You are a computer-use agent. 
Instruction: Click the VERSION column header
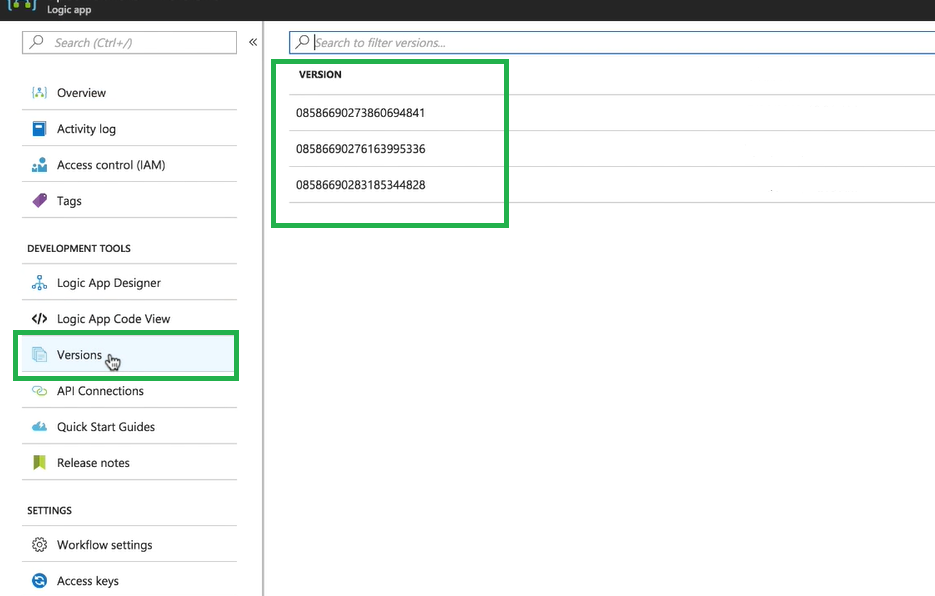(320, 75)
